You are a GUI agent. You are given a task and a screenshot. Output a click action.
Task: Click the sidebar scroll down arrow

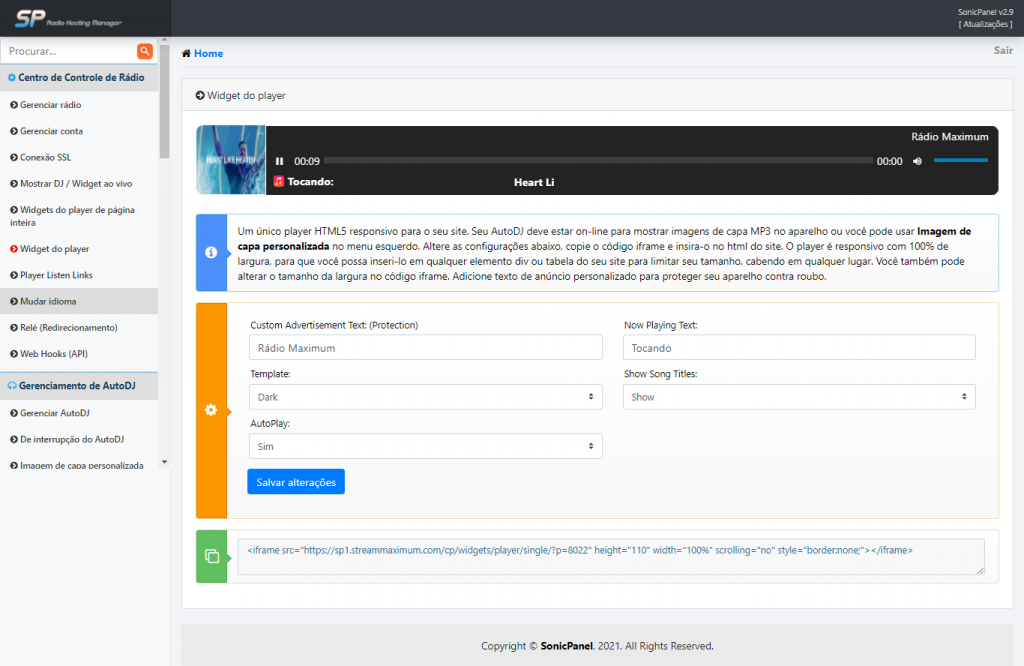165,462
